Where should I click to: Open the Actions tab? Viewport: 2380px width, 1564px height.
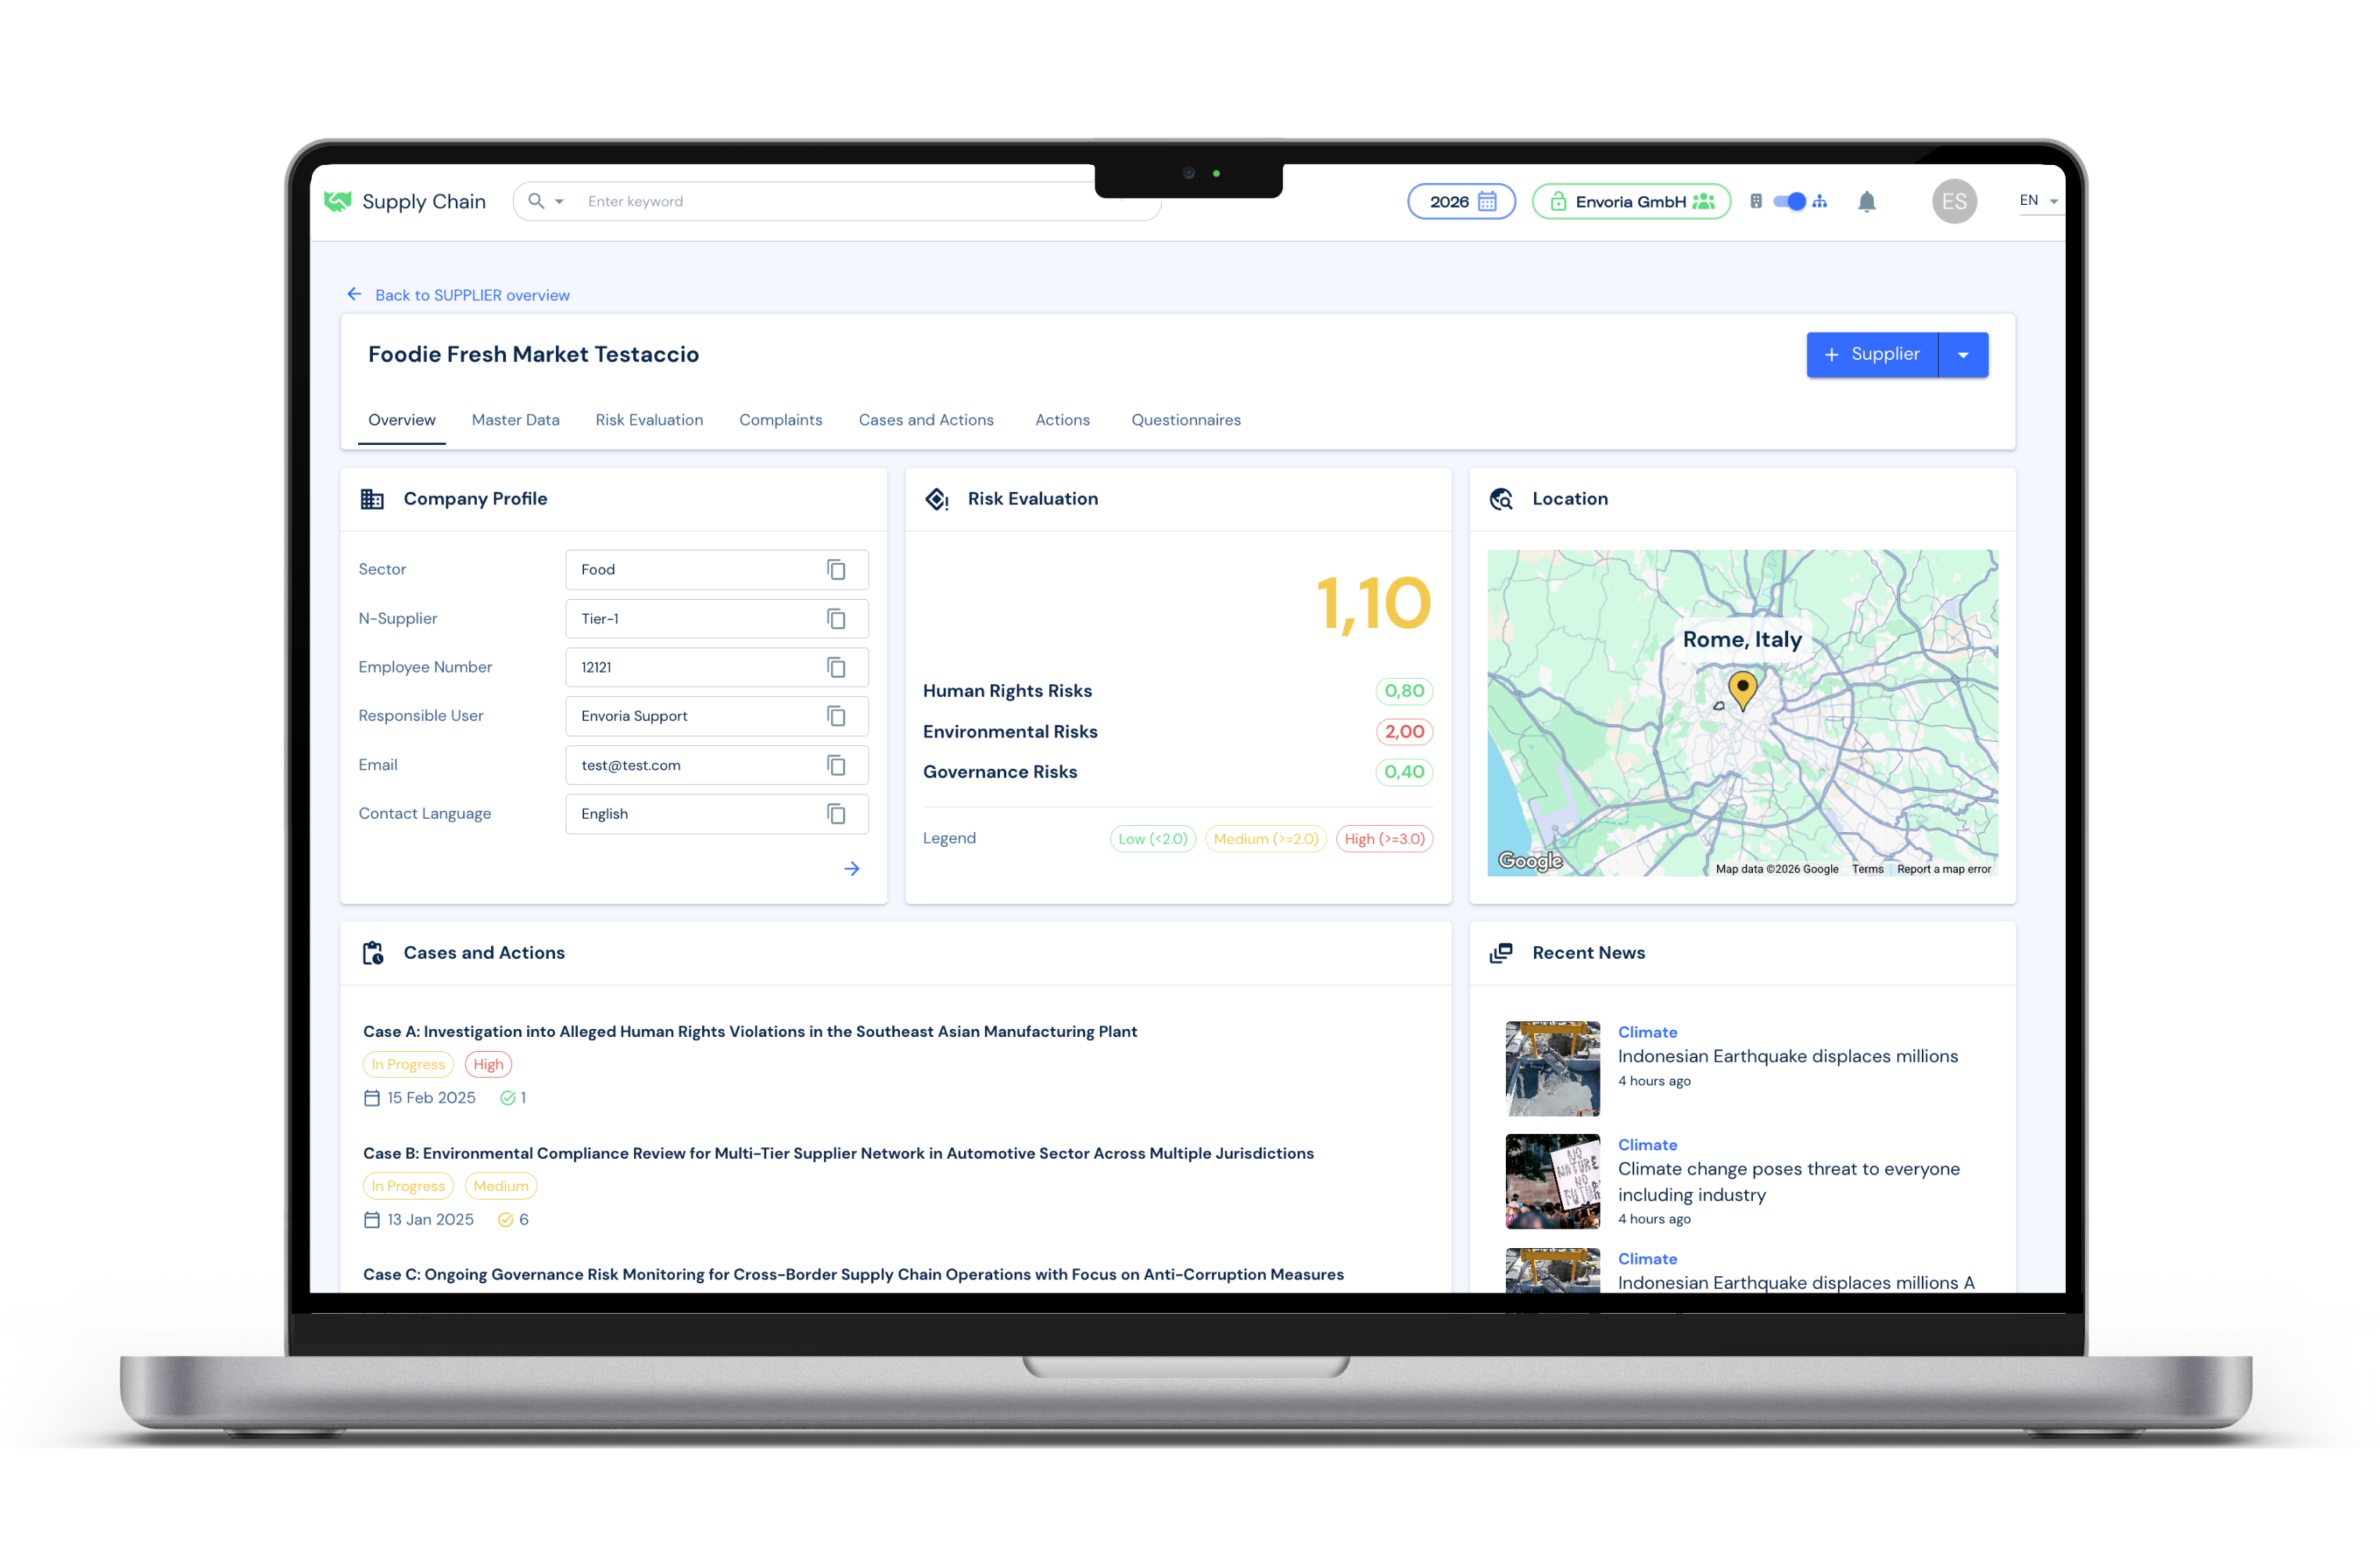[x=1062, y=420]
